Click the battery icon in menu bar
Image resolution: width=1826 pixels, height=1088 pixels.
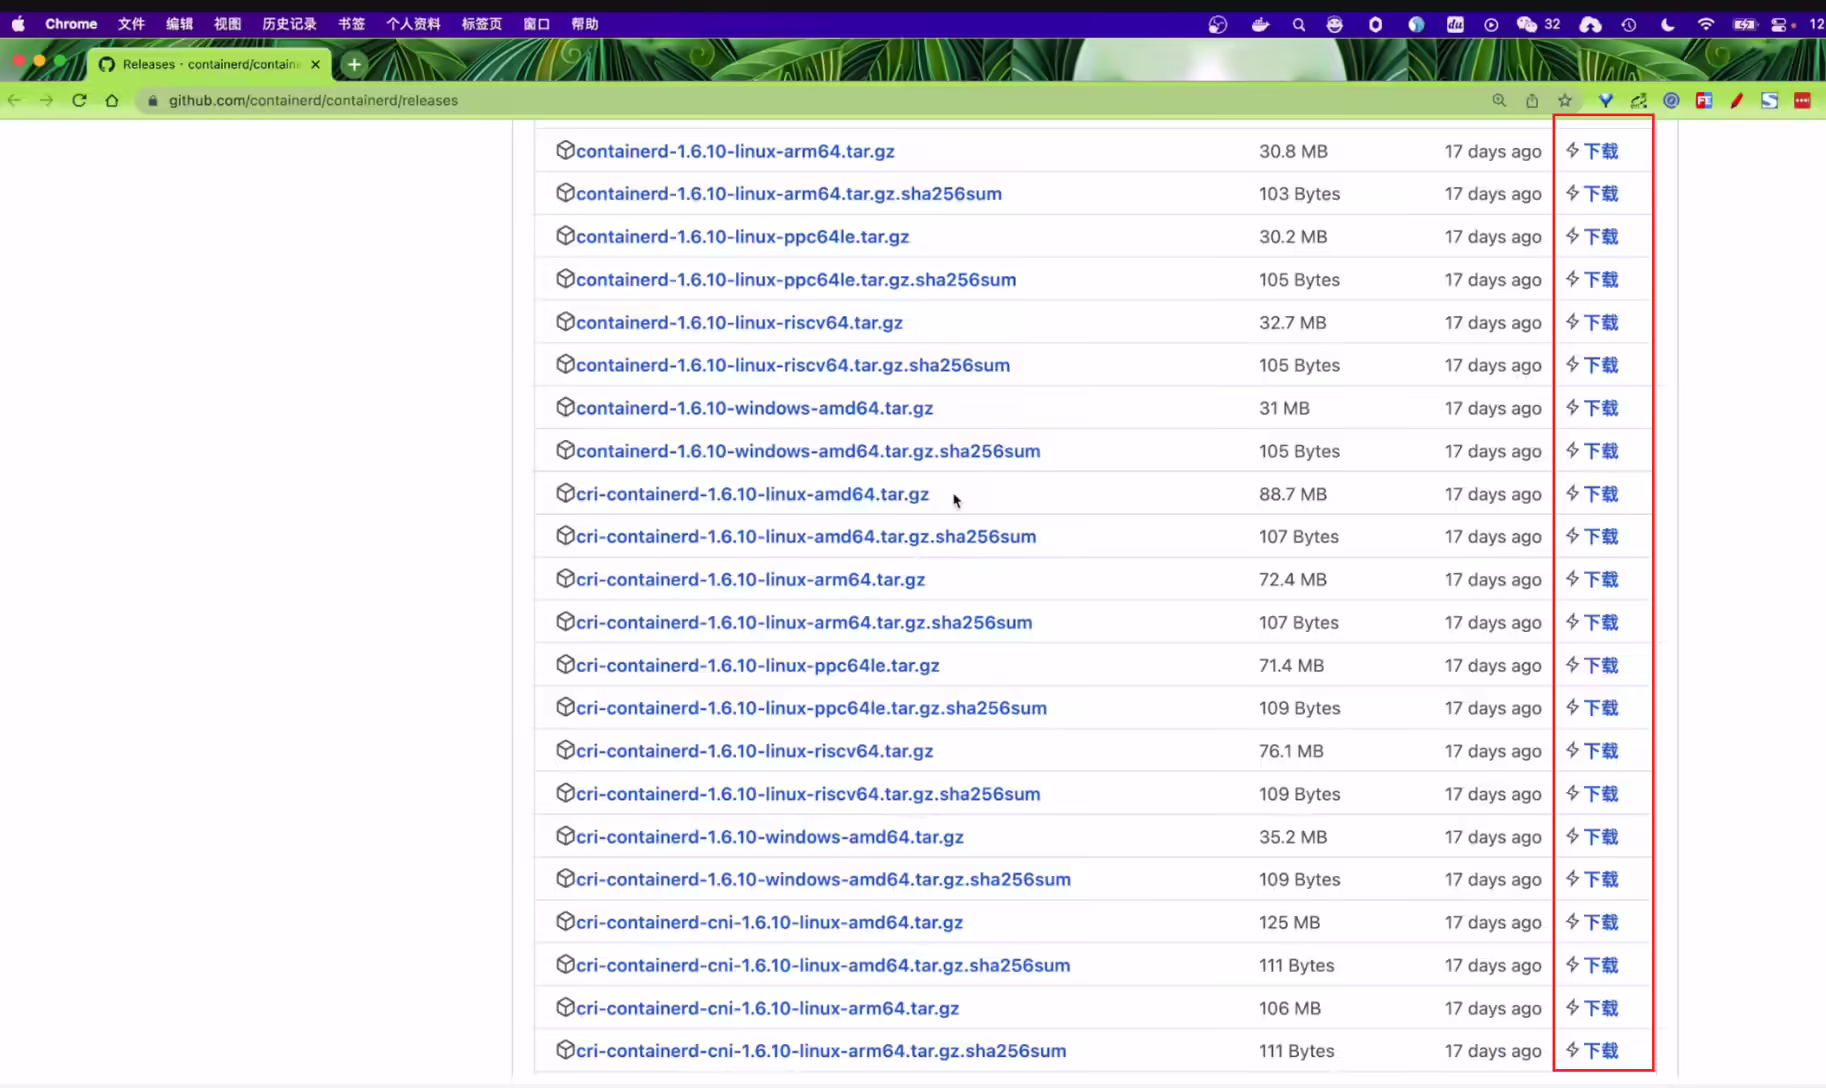1745,24
